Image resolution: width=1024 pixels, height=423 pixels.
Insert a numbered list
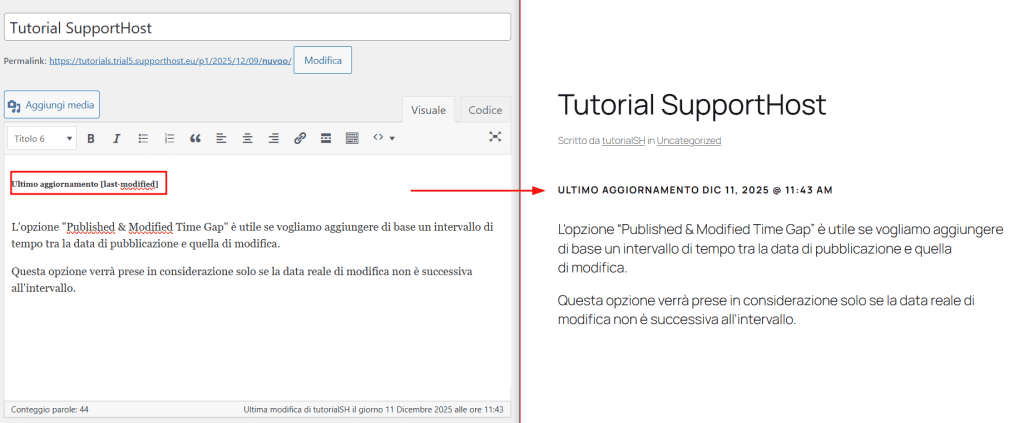(169, 138)
